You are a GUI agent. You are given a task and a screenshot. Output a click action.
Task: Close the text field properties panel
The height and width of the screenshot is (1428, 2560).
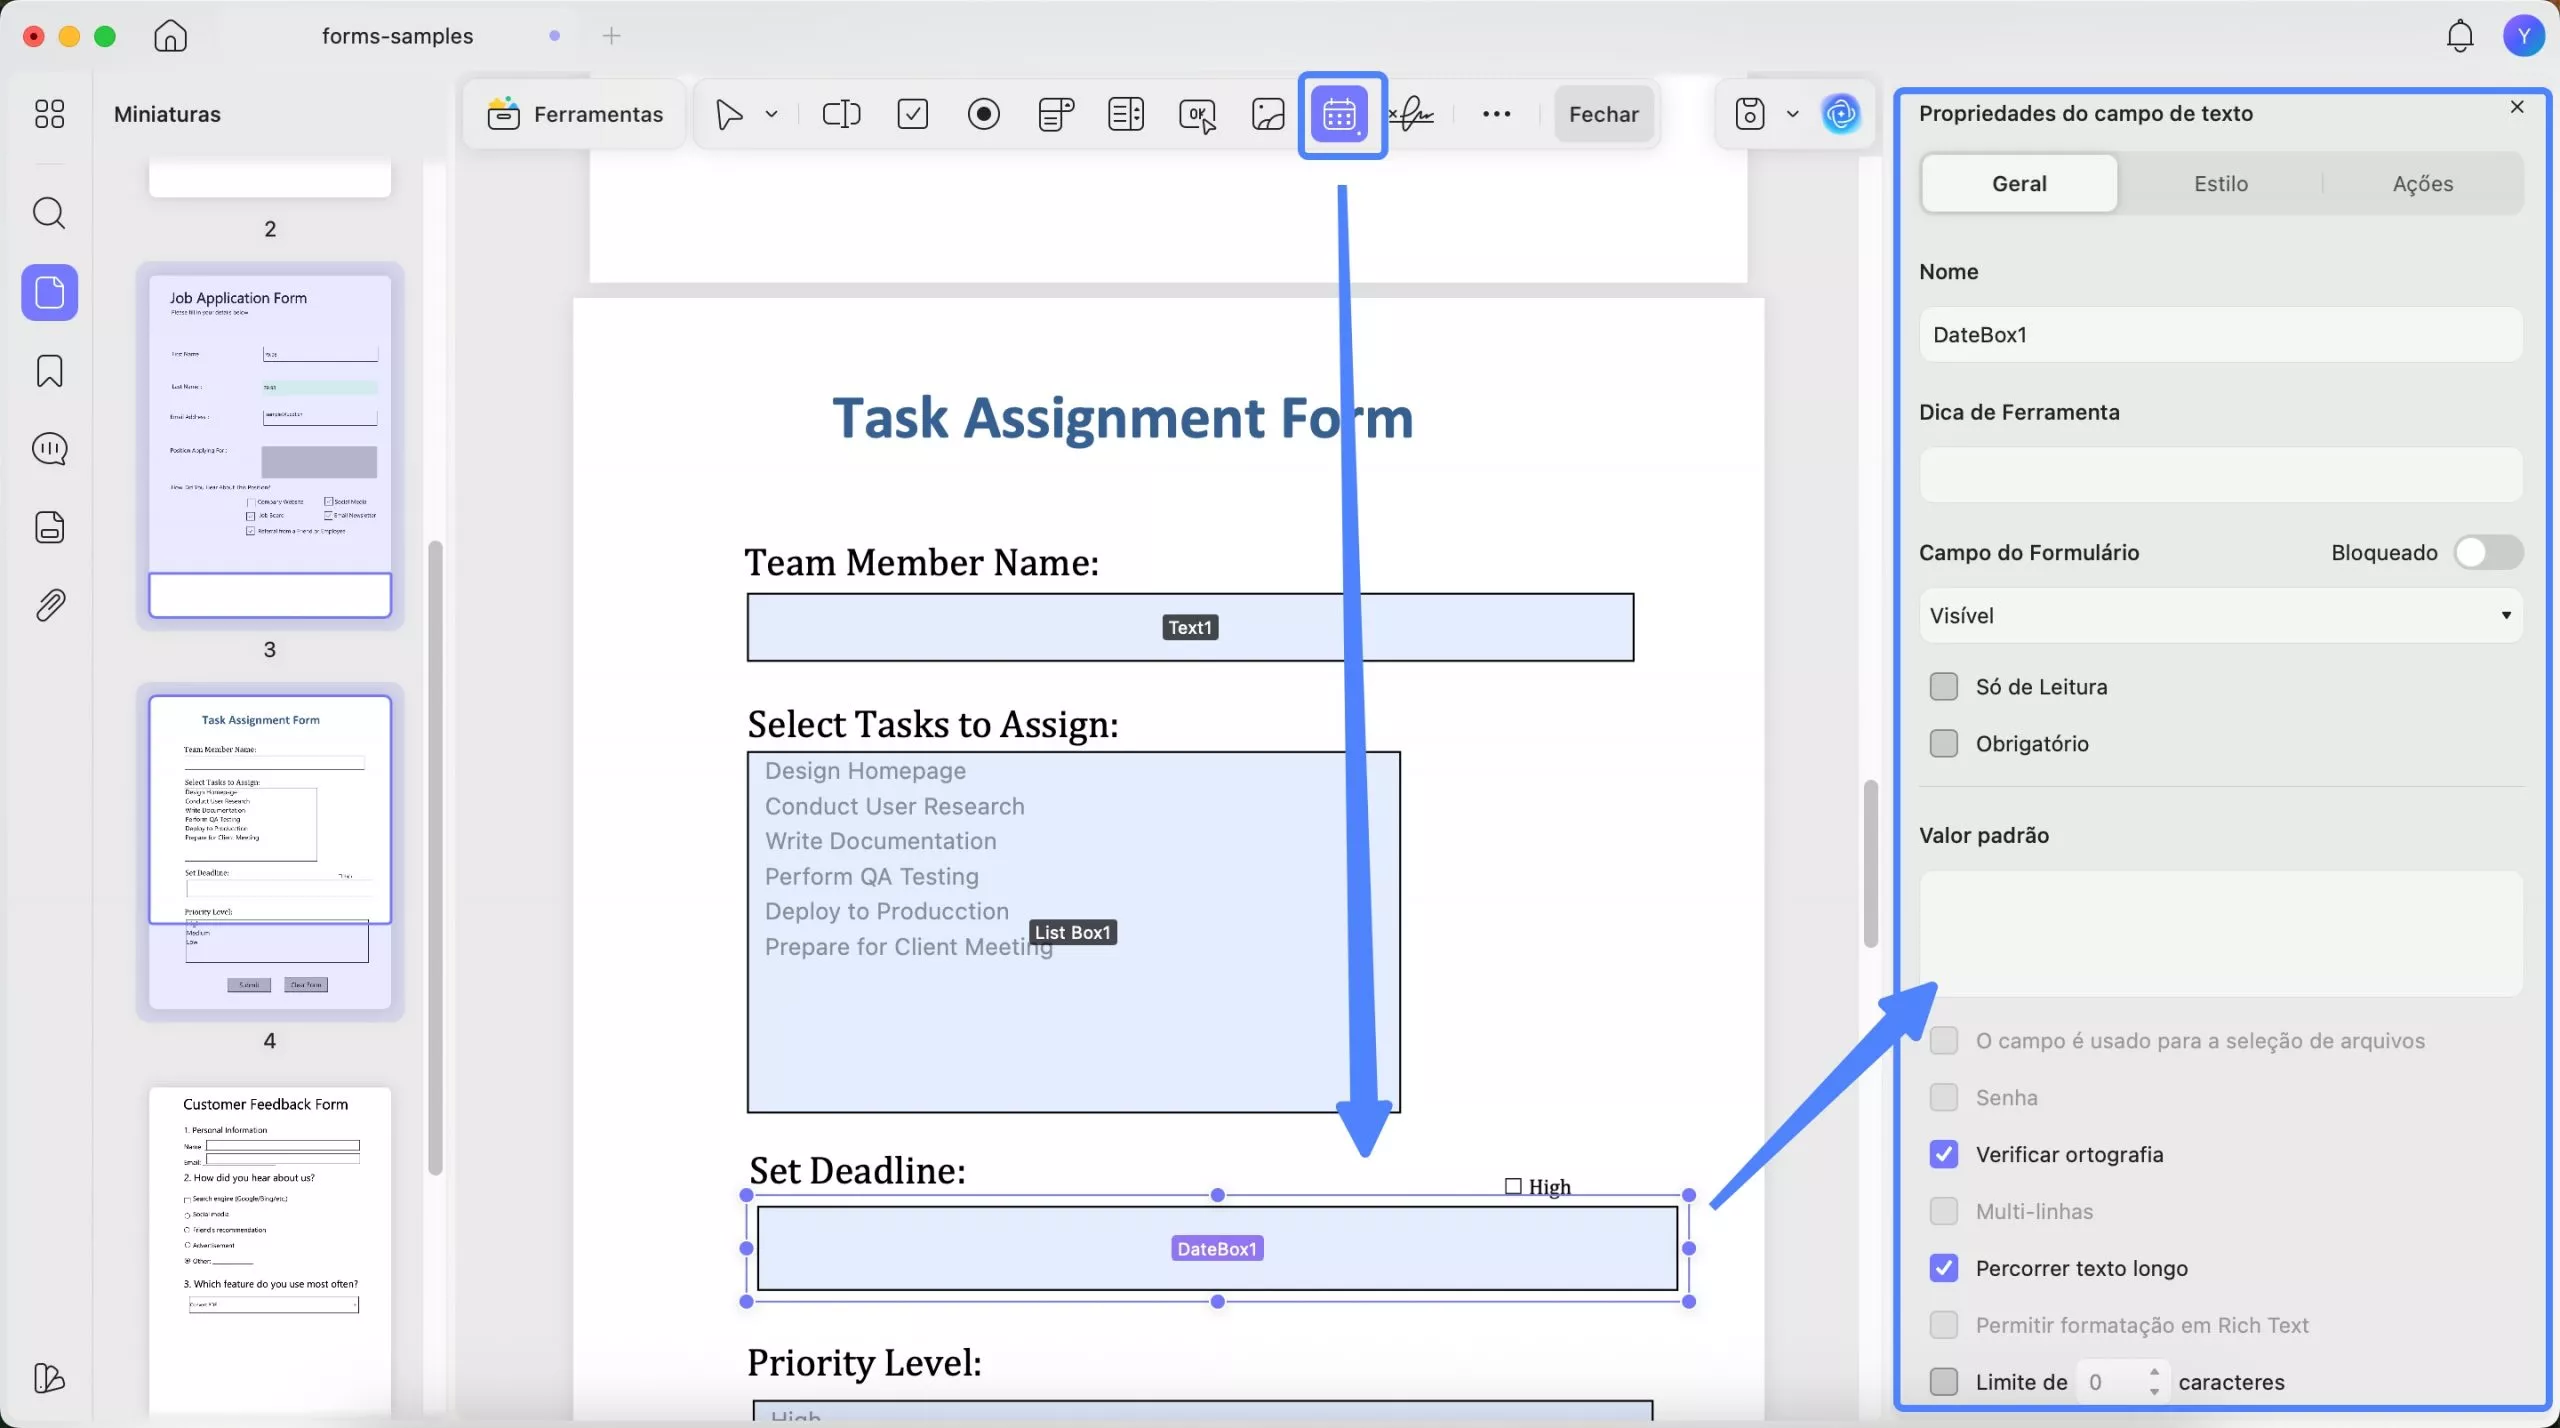pyautogui.click(x=2517, y=107)
